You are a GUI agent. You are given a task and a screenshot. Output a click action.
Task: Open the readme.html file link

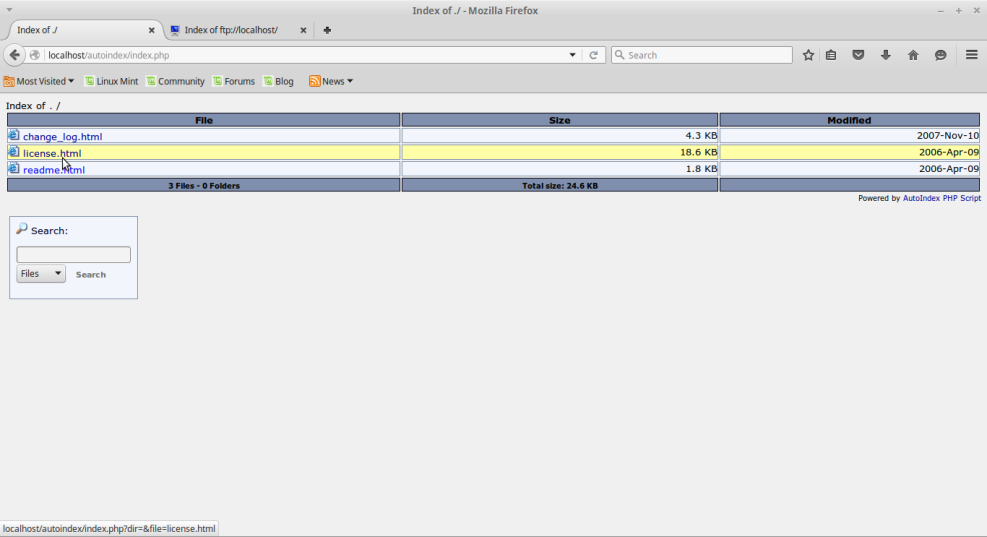tap(54, 170)
